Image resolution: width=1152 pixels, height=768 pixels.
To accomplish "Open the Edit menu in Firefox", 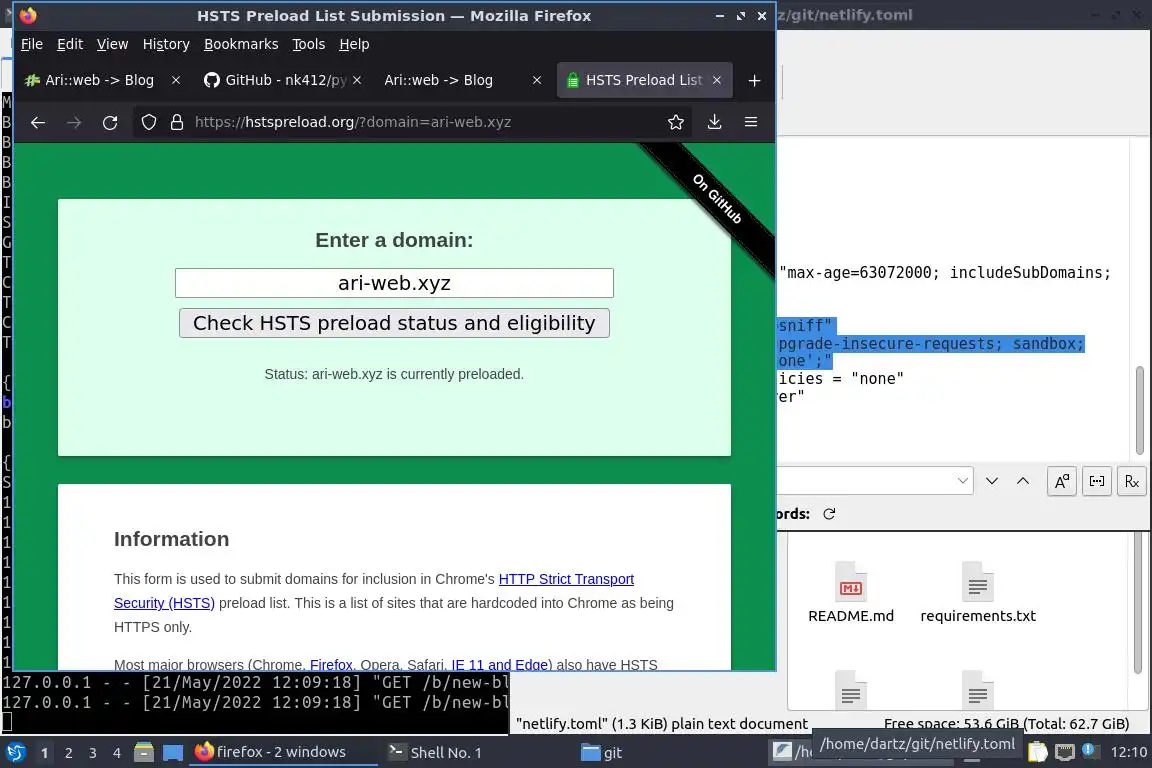I will click(x=70, y=44).
